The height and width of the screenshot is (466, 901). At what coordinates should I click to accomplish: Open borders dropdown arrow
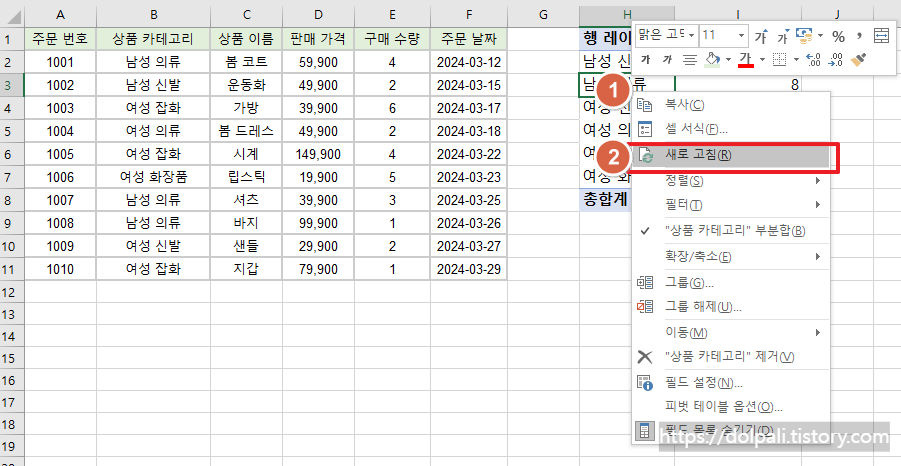point(796,59)
